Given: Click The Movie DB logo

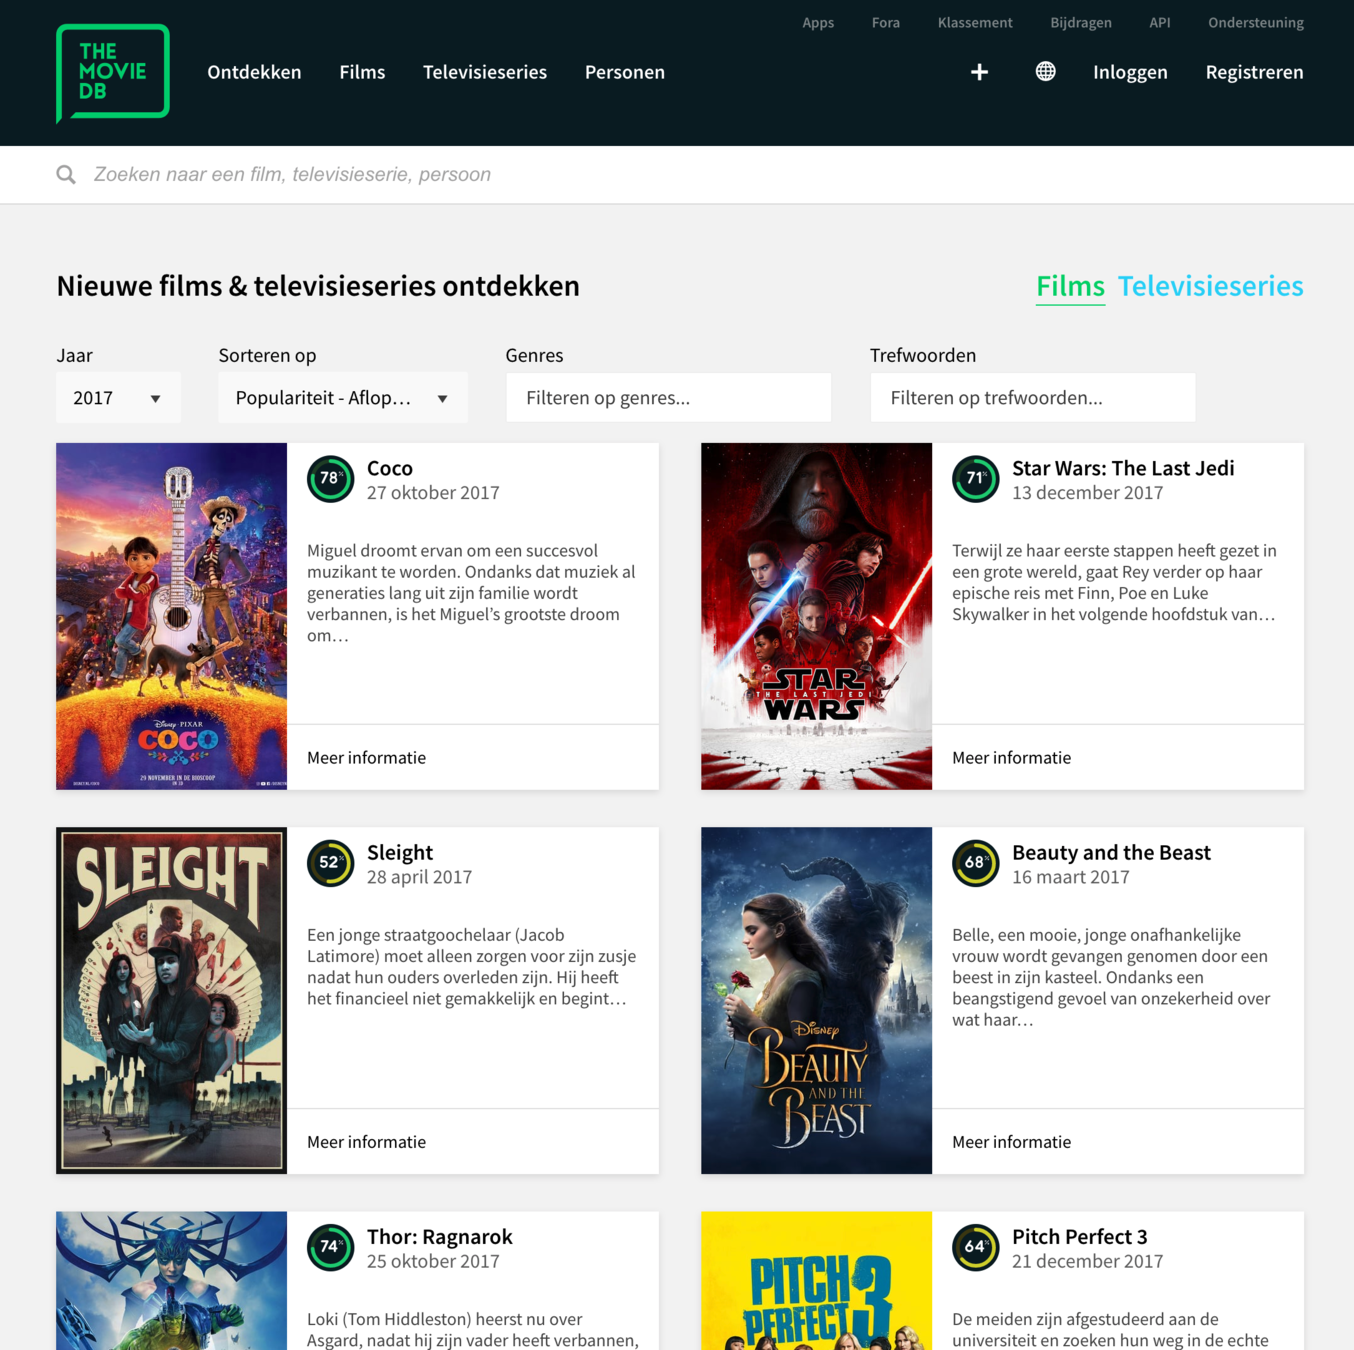Looking at the screenshot, I should point(113,73).
